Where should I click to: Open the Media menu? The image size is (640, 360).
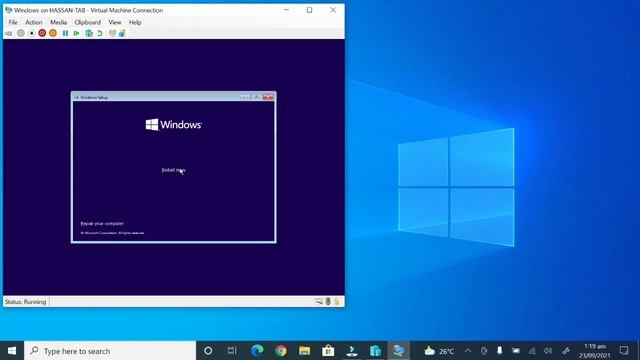point(58,22)
